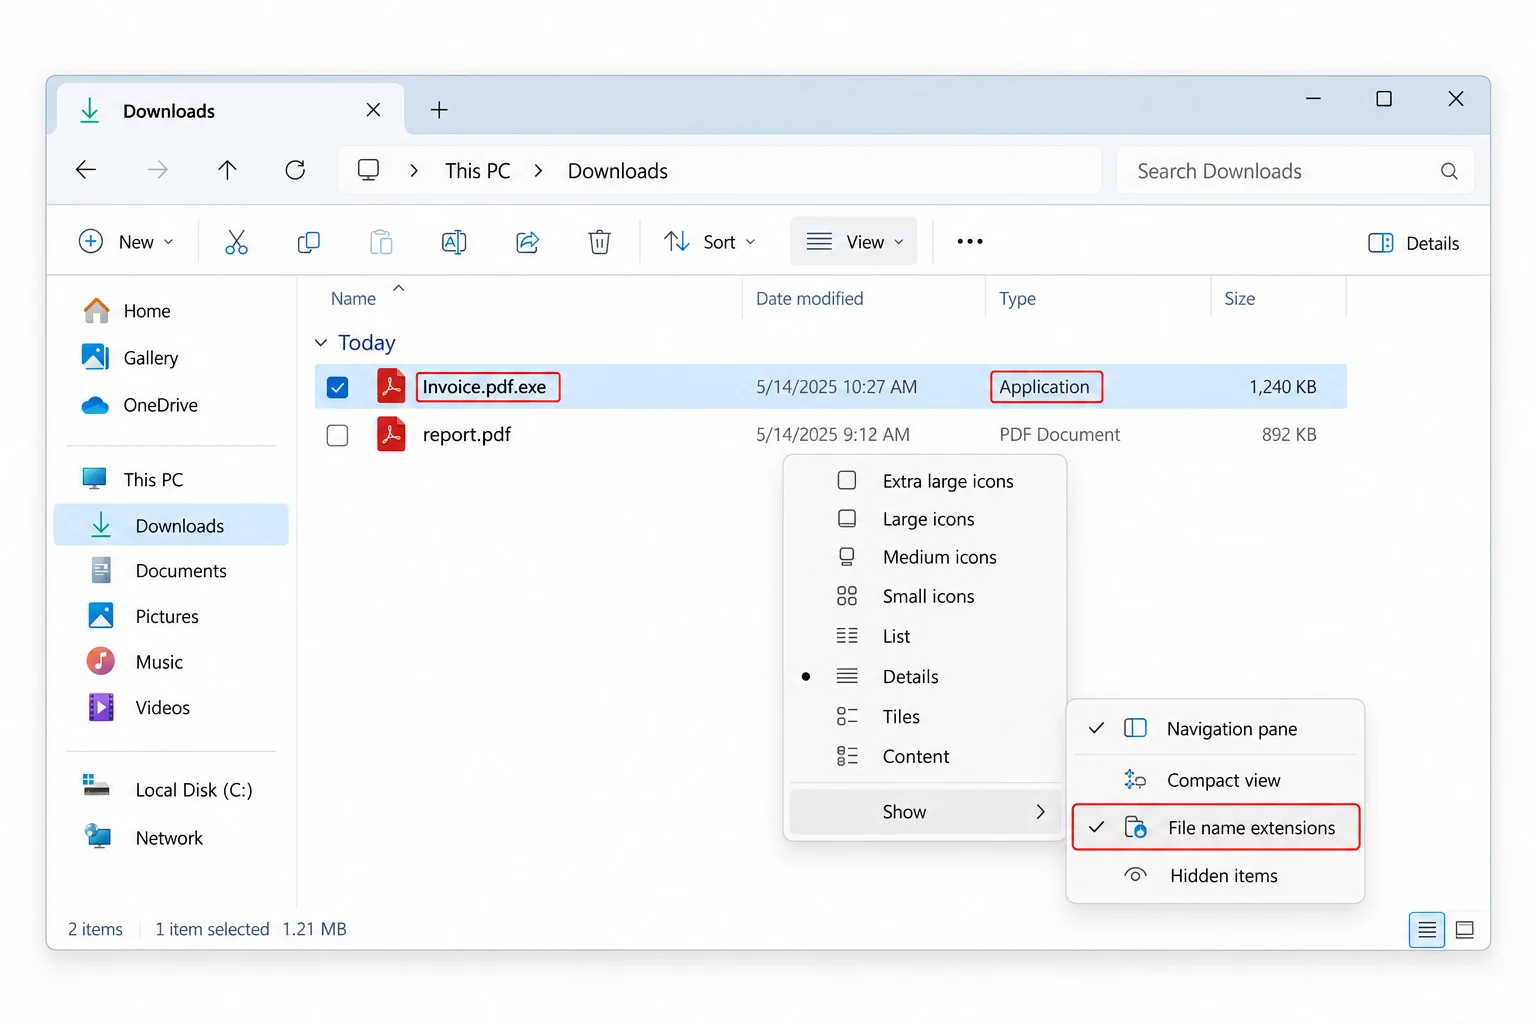Switch to large thumbnails view in status bar
Image resolution: width=1536 pixels, height=1024 pixels.
[1465, 930]
